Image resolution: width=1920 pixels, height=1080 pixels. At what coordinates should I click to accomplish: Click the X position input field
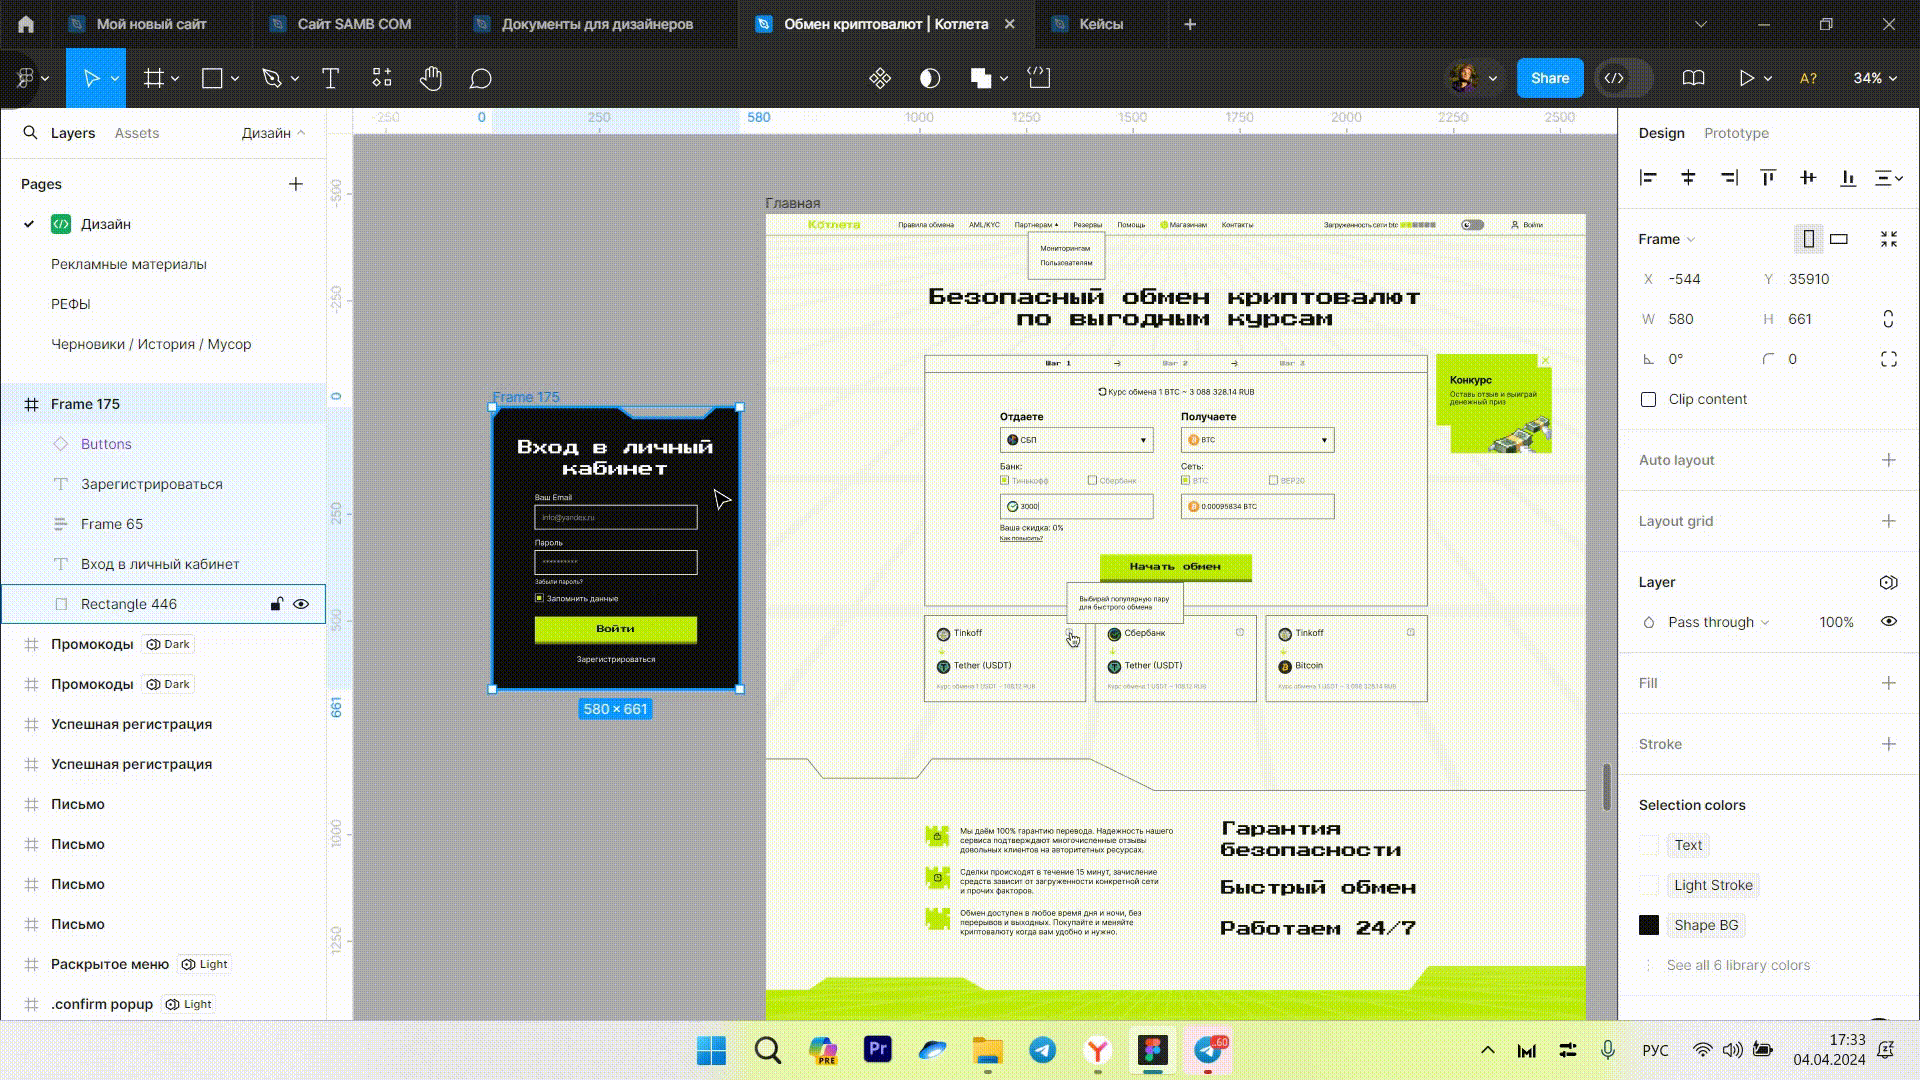coord(1690,279)
